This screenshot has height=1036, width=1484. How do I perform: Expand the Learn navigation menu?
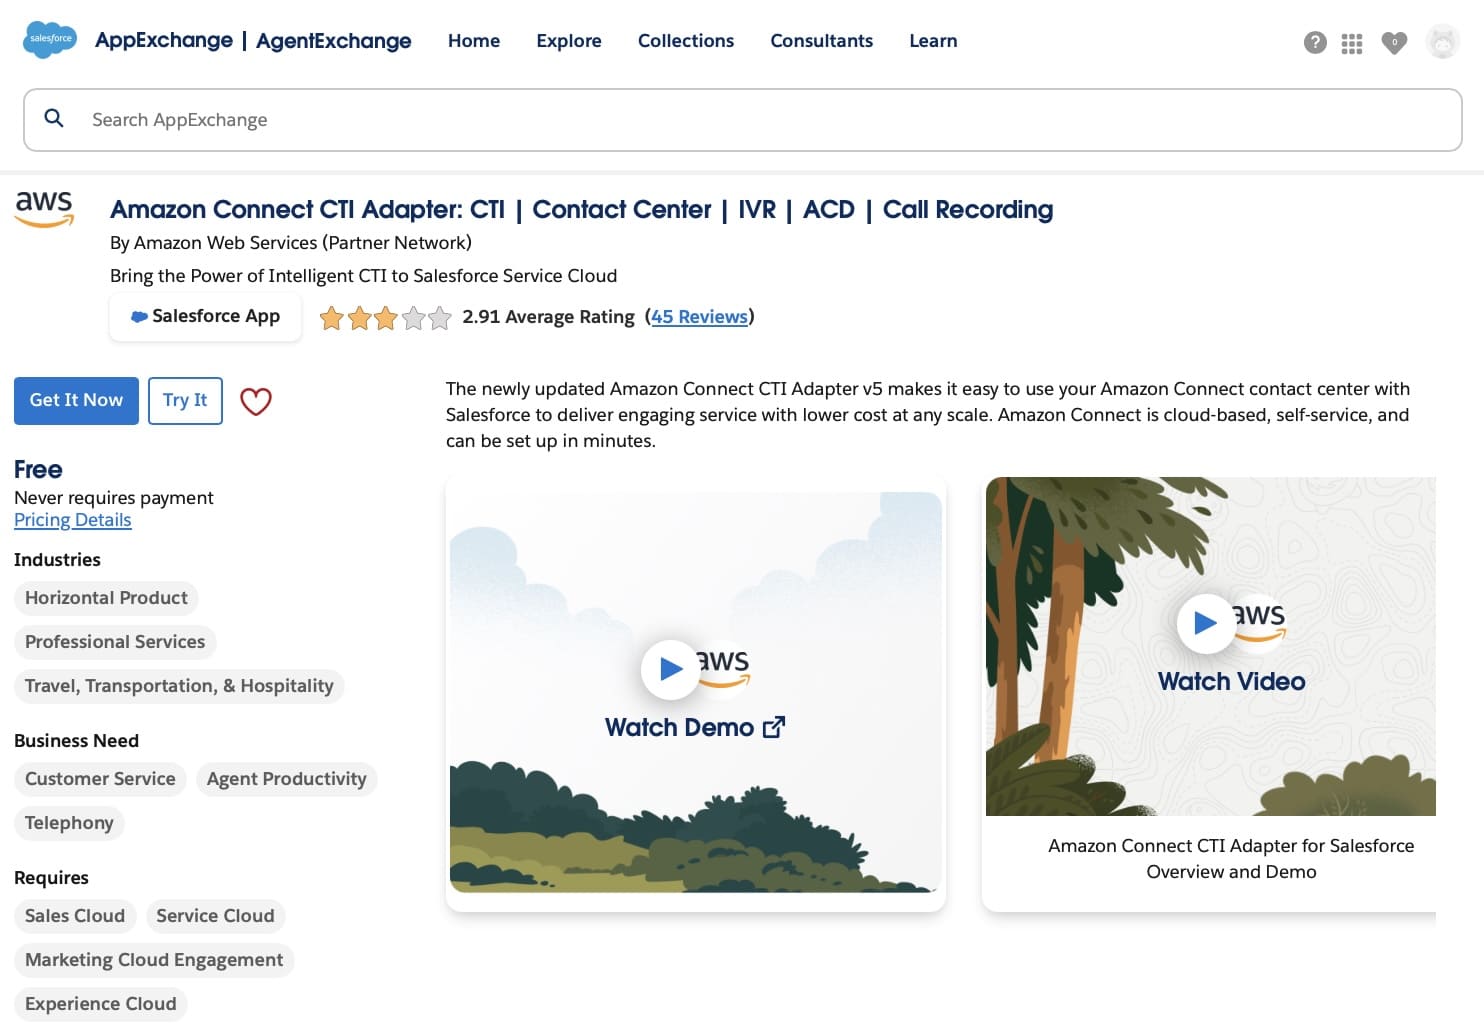[x=933, y=41]
